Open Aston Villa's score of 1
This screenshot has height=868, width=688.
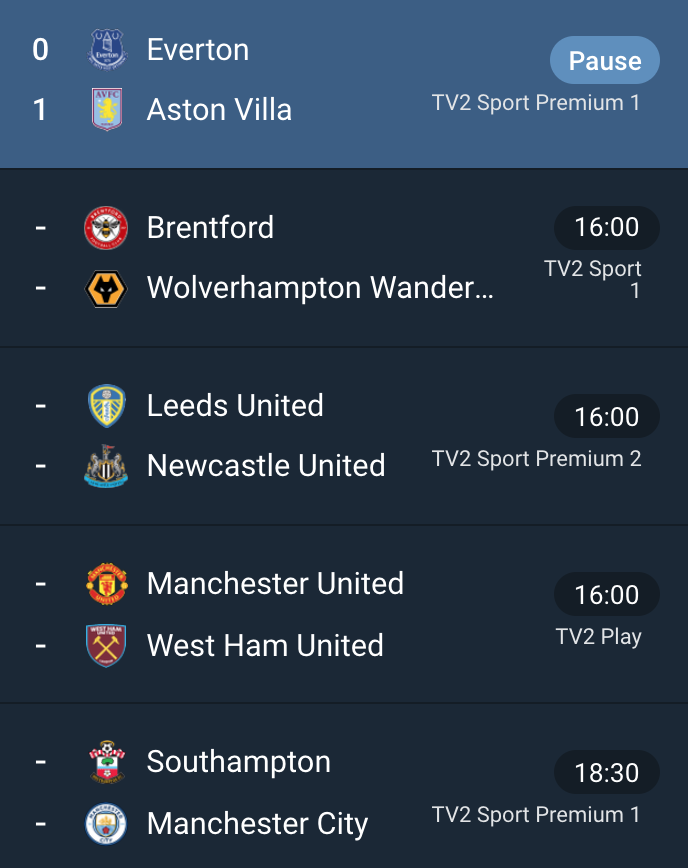(x=40, y=109)
